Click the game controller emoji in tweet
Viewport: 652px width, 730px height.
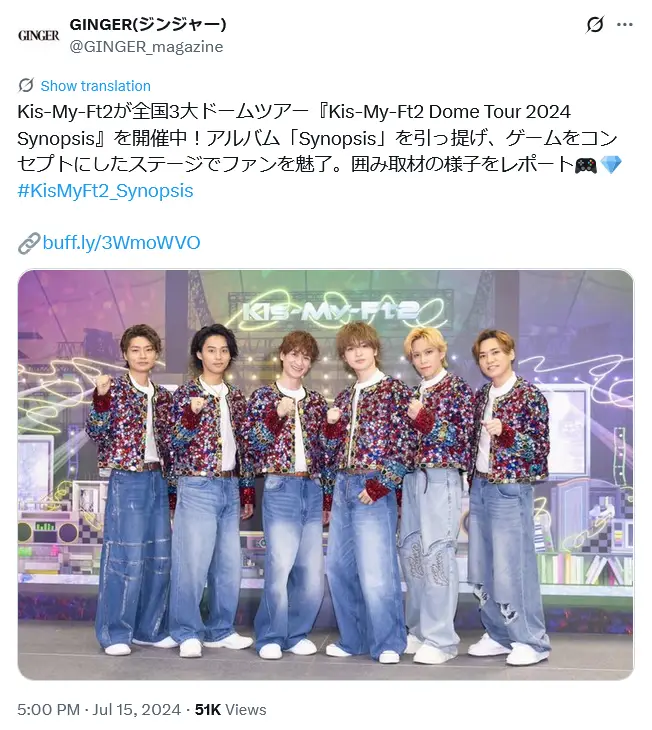tap(586, 165)
